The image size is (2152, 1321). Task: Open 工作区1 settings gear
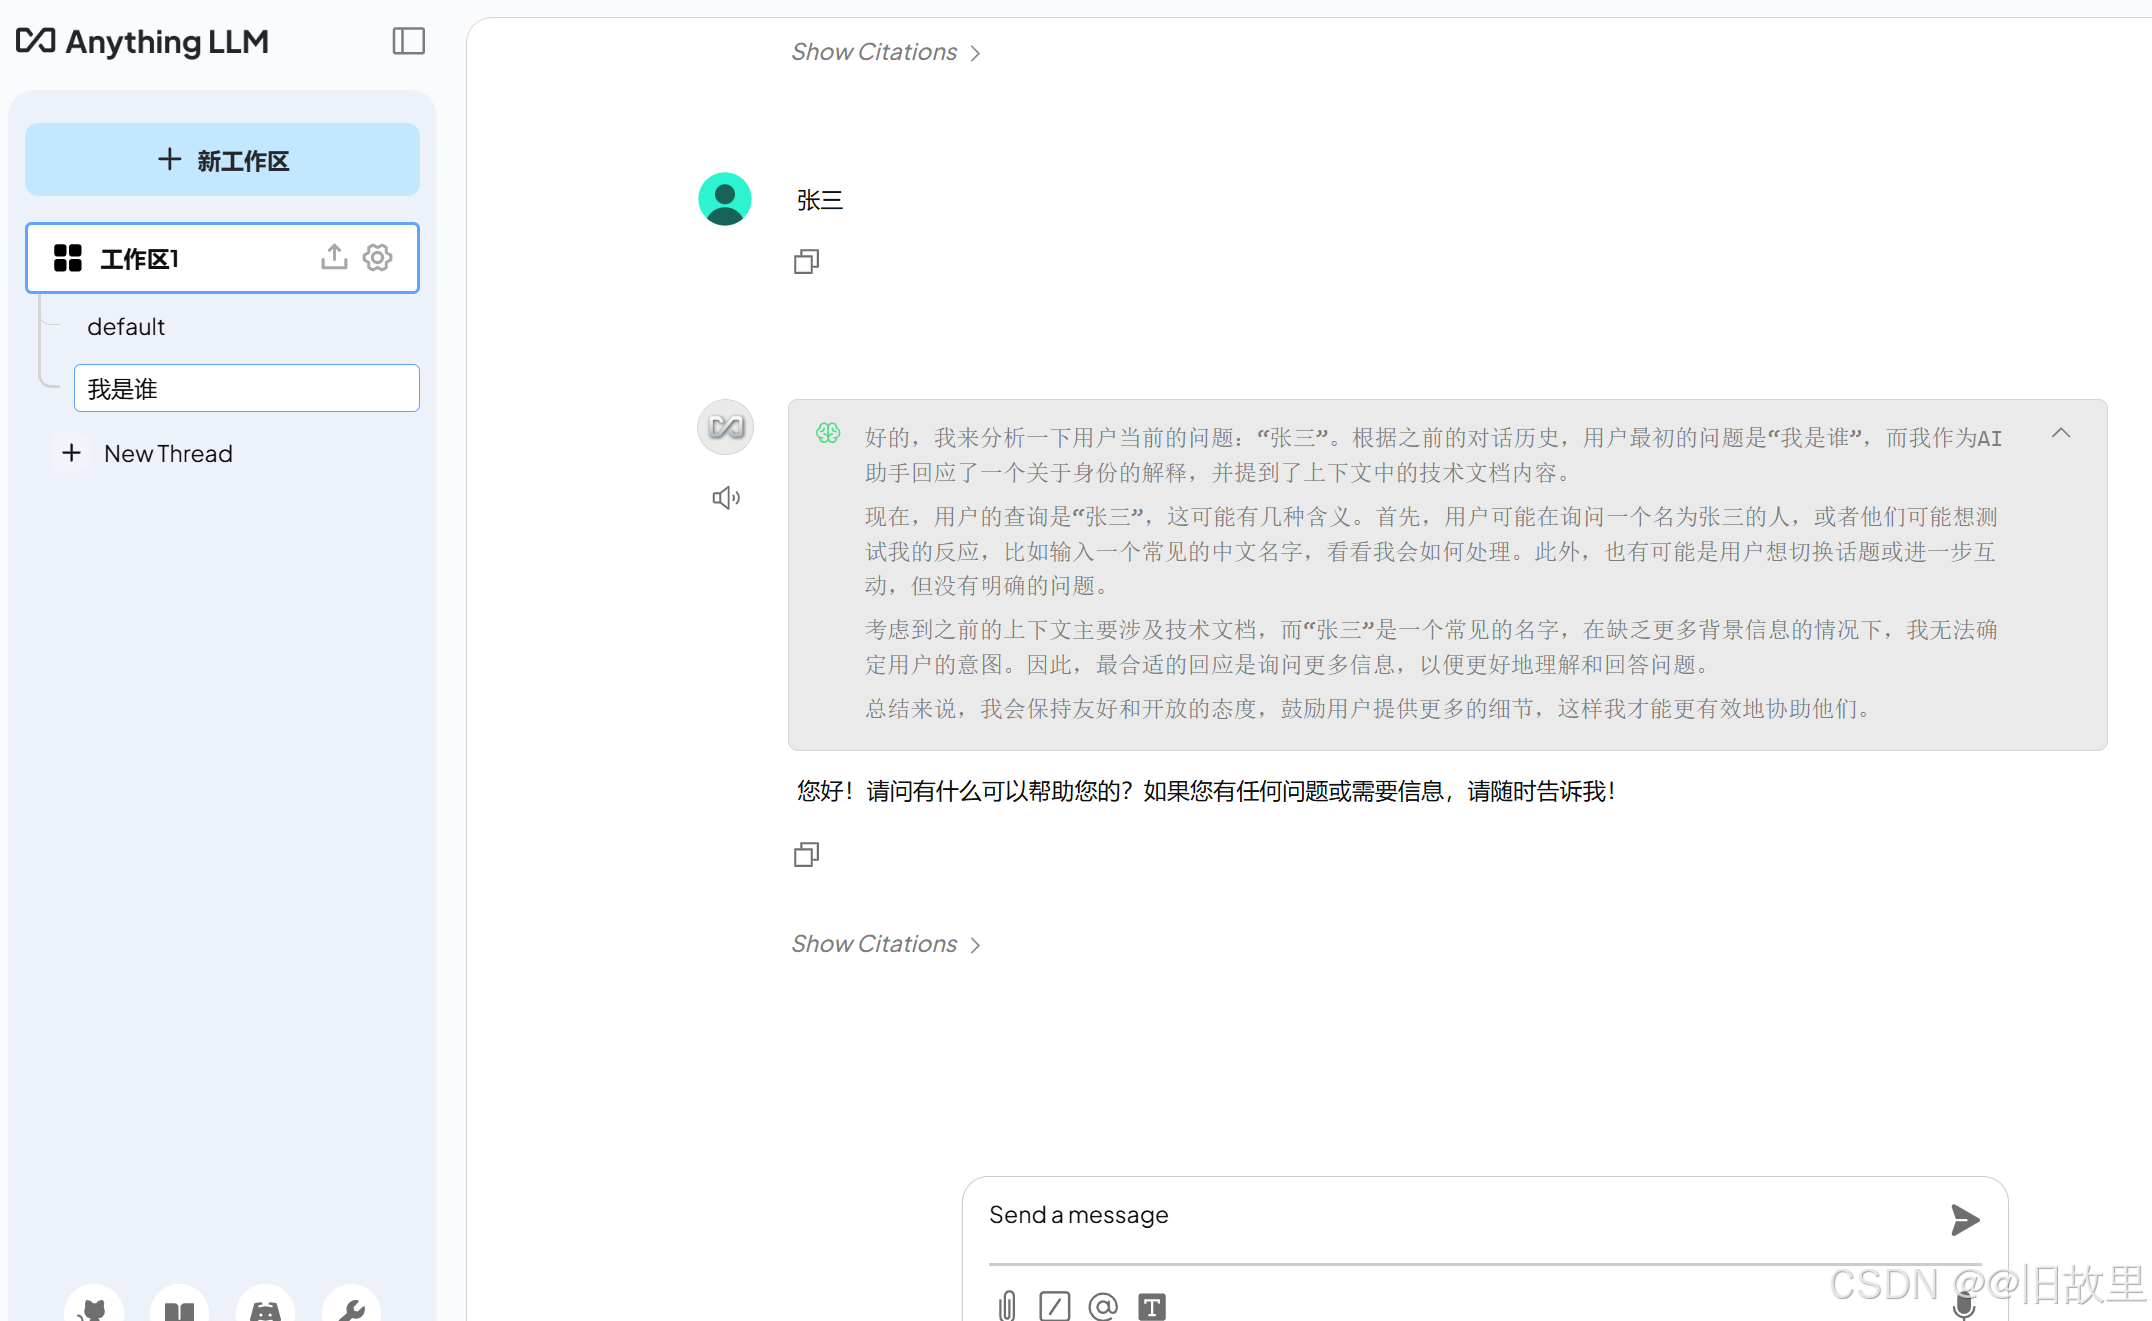point(377,257)
